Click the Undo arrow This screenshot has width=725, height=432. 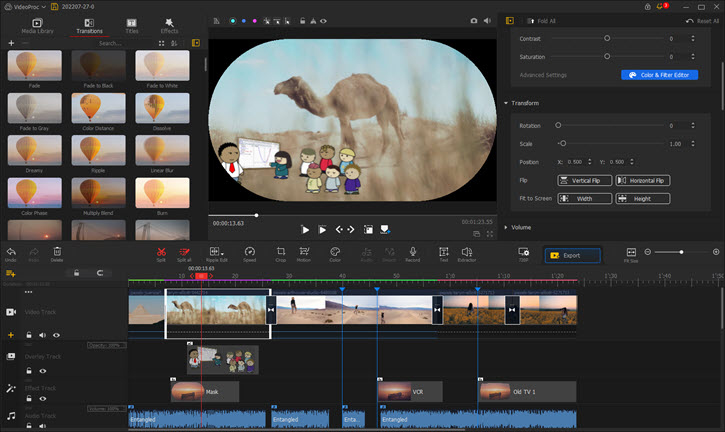click(10, 252)
